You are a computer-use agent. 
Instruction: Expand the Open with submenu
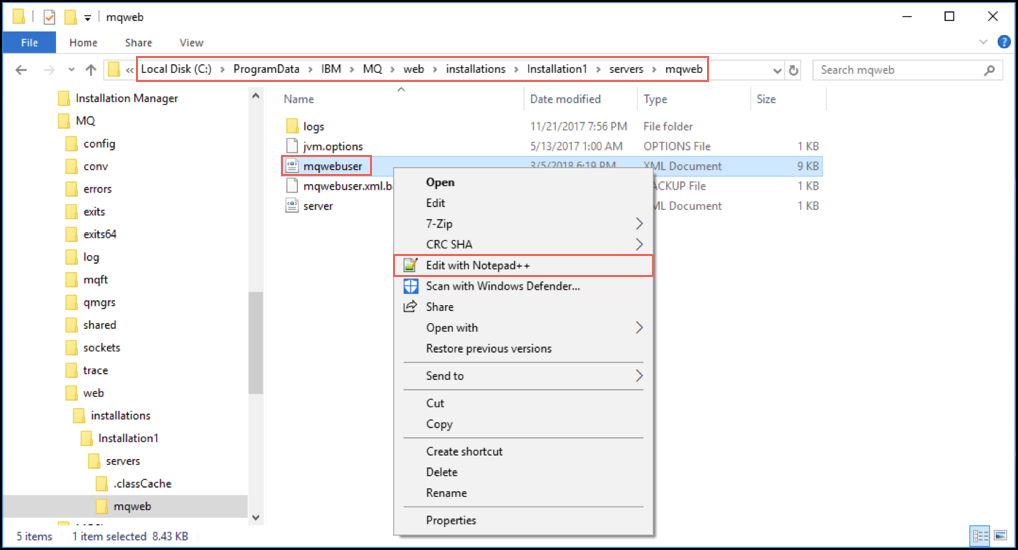click(x=523, y=328)
